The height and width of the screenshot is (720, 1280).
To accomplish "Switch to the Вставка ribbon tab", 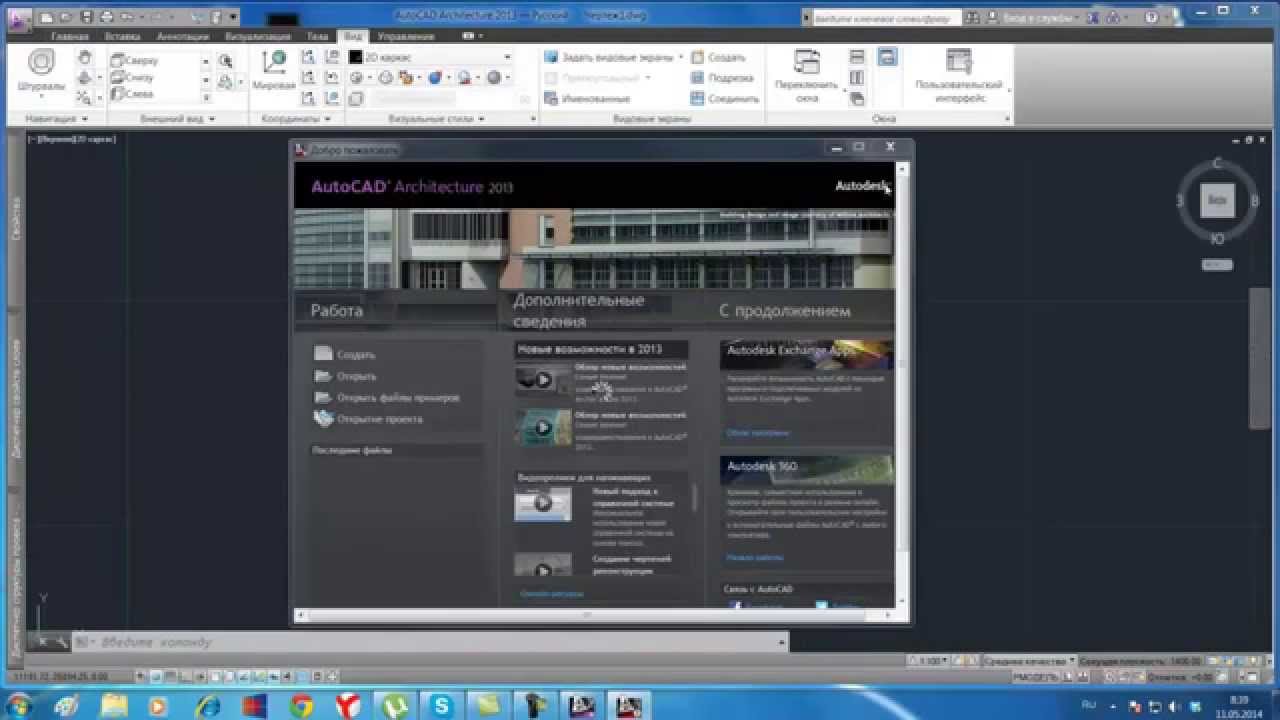I will coord(123,36).
